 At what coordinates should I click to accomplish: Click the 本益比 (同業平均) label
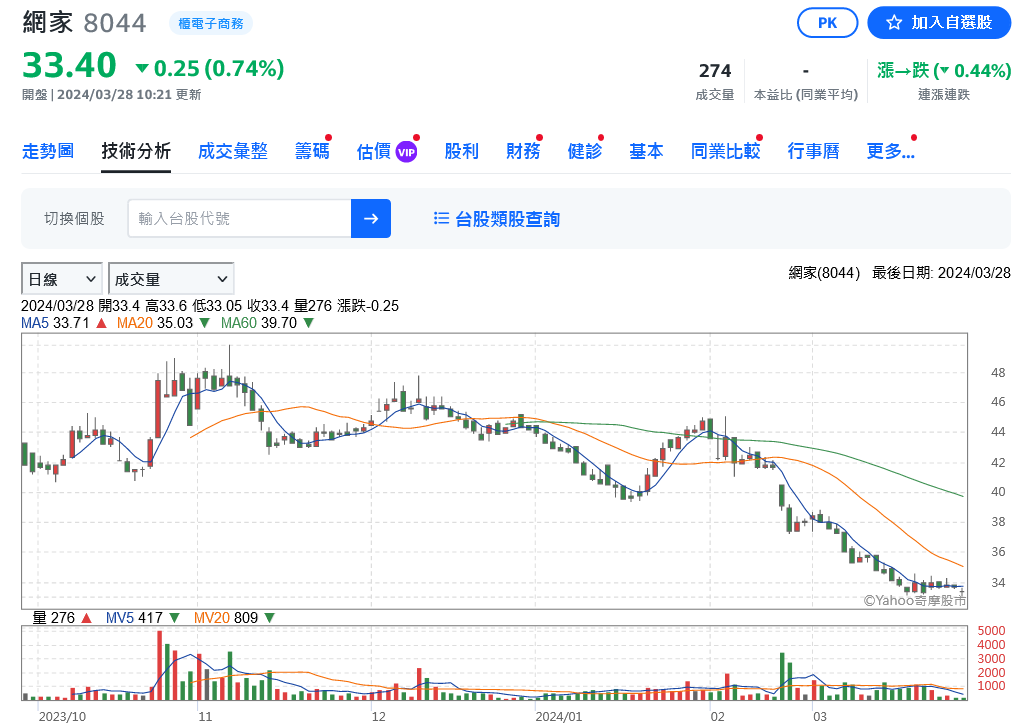[x=806, y=95]
